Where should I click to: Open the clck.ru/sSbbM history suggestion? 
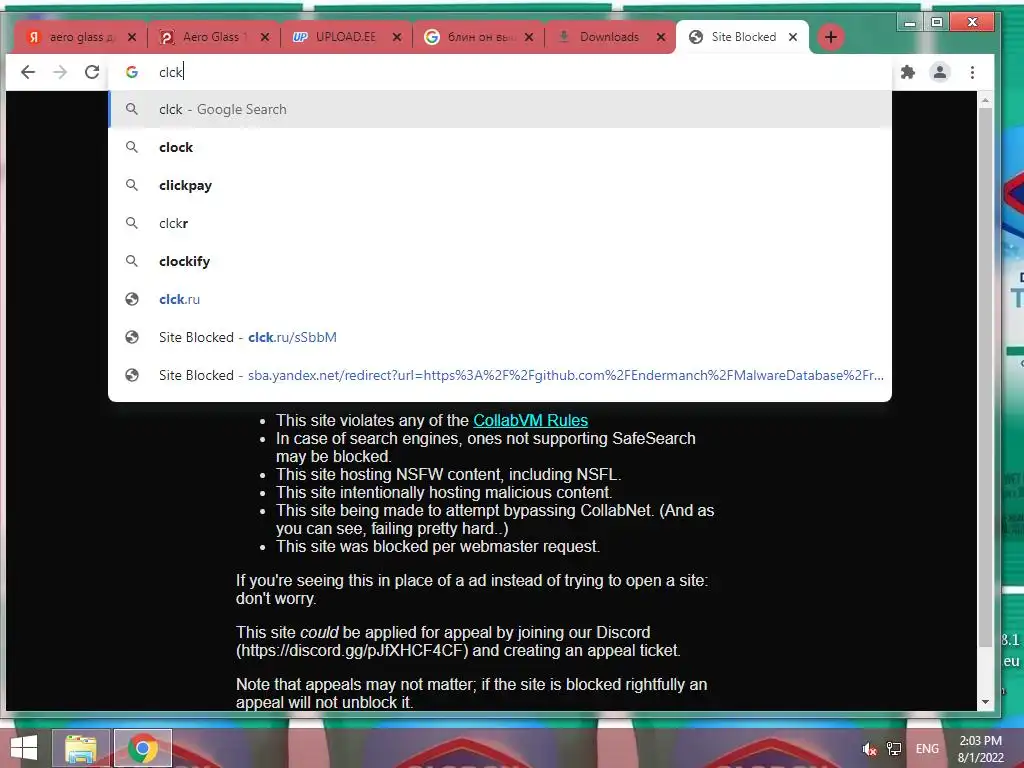[x=500, y=337]
